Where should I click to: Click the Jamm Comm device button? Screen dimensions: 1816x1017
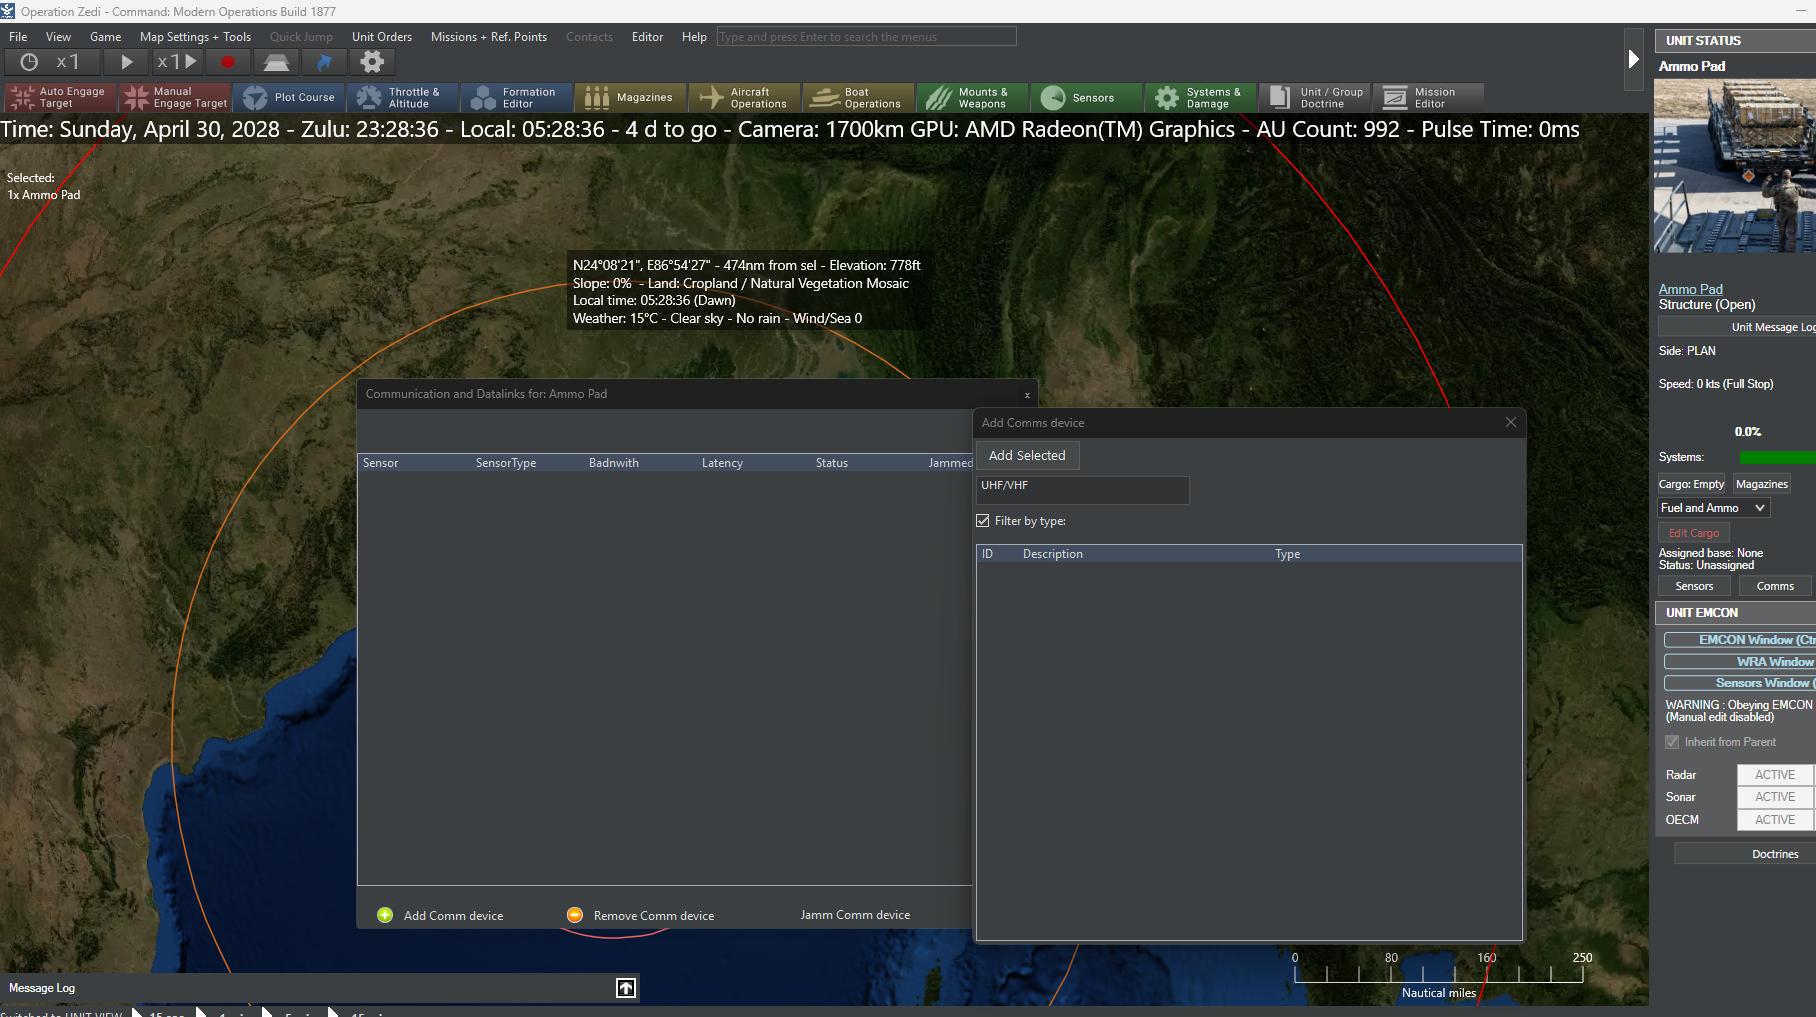point(855,915)
